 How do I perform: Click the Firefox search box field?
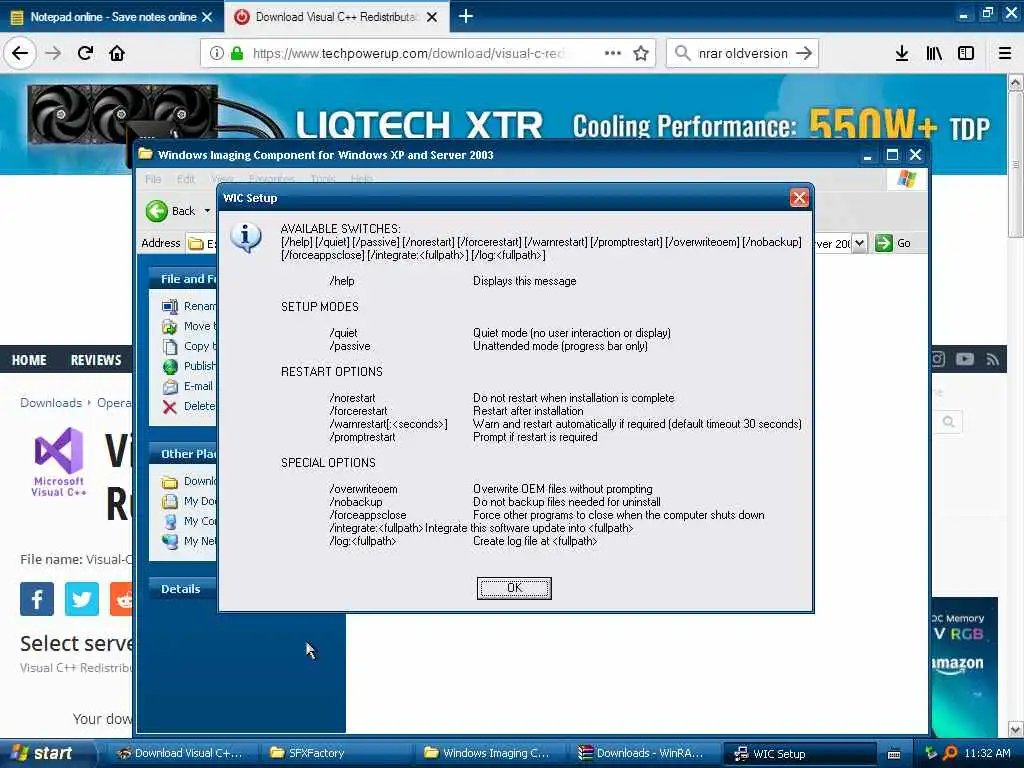(743, 53)
